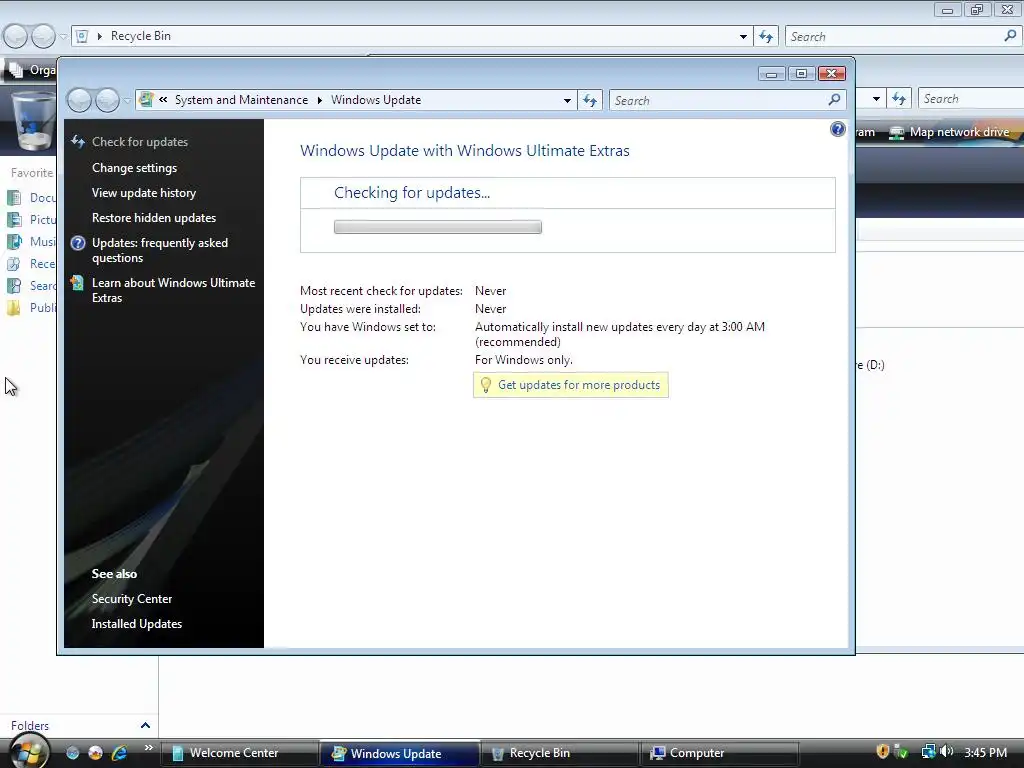
Task: Launch Internet Explorer from Quick Launch
Action: click(x=119, y=753)
